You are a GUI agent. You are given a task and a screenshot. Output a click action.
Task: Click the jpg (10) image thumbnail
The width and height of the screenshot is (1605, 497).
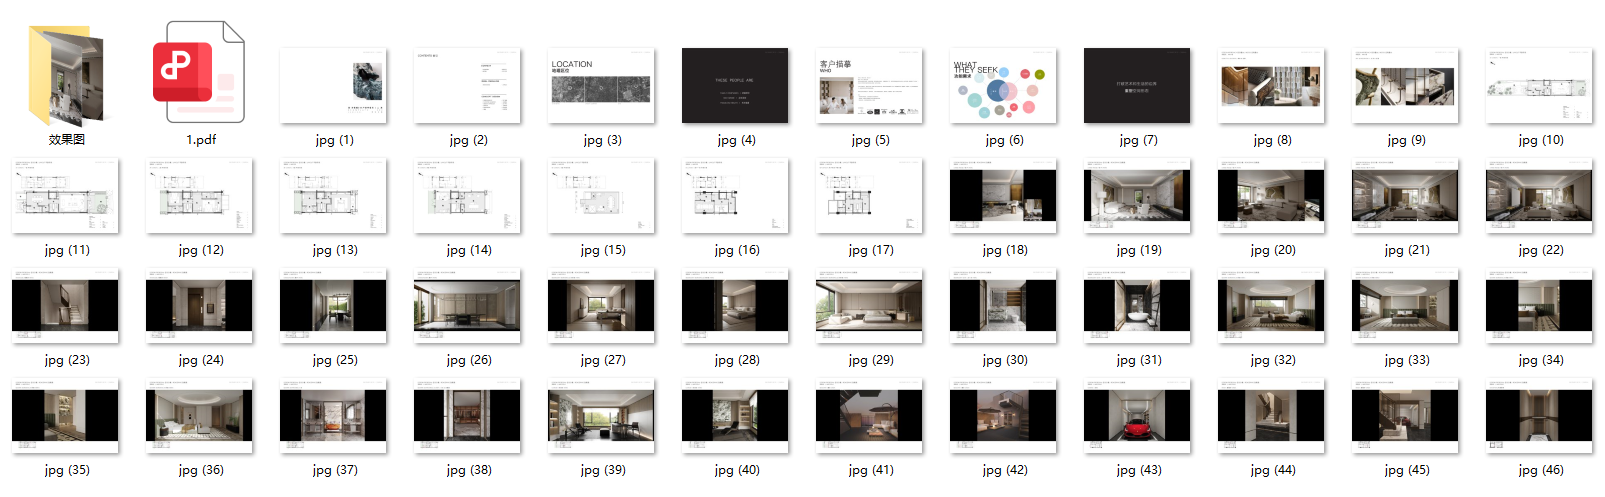point(1539,86)
